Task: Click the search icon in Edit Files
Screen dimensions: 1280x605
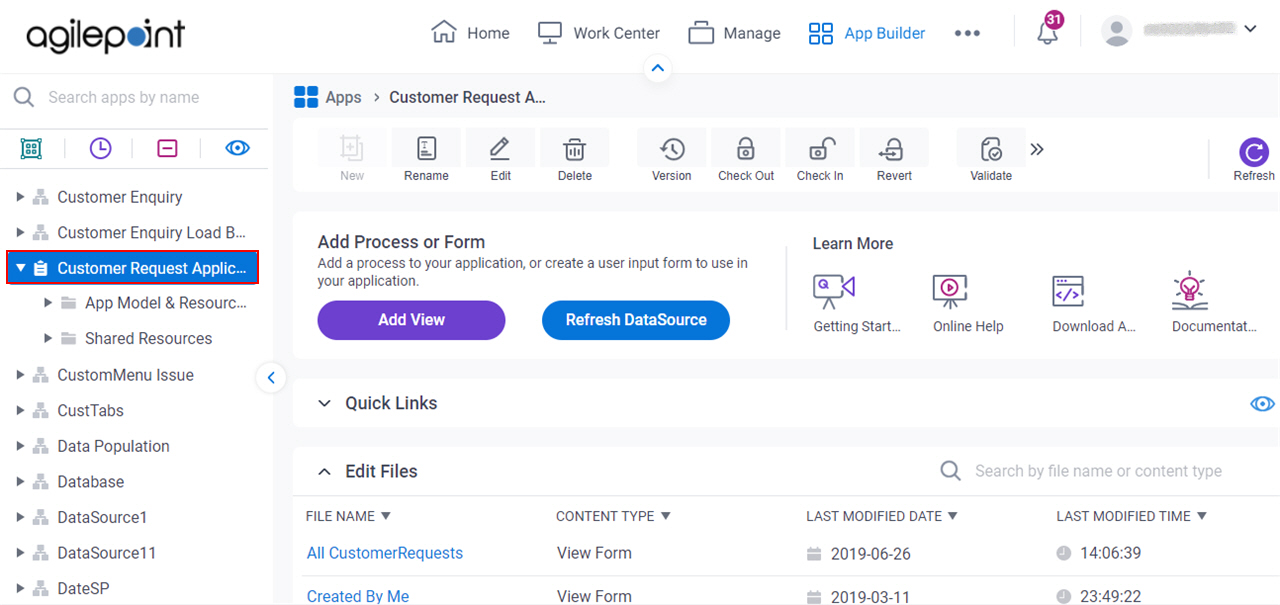Action: point(951,470)
